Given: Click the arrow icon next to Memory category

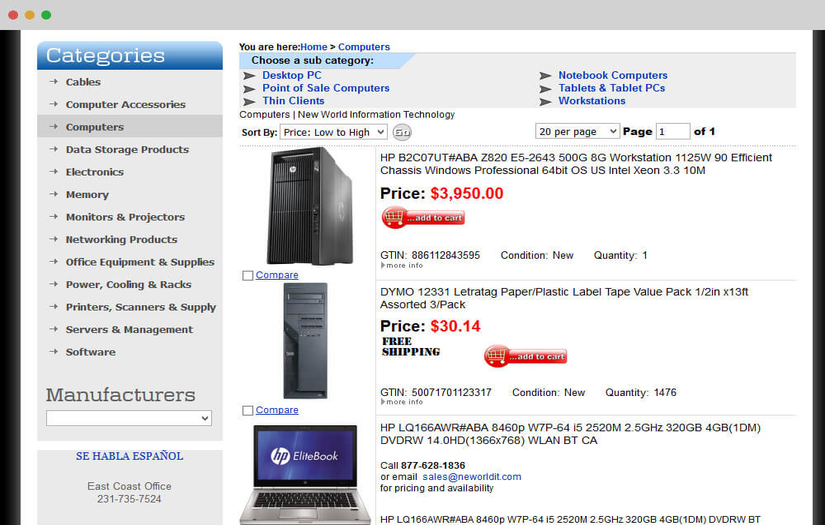Looking at the screenshot, I should 53,194.
